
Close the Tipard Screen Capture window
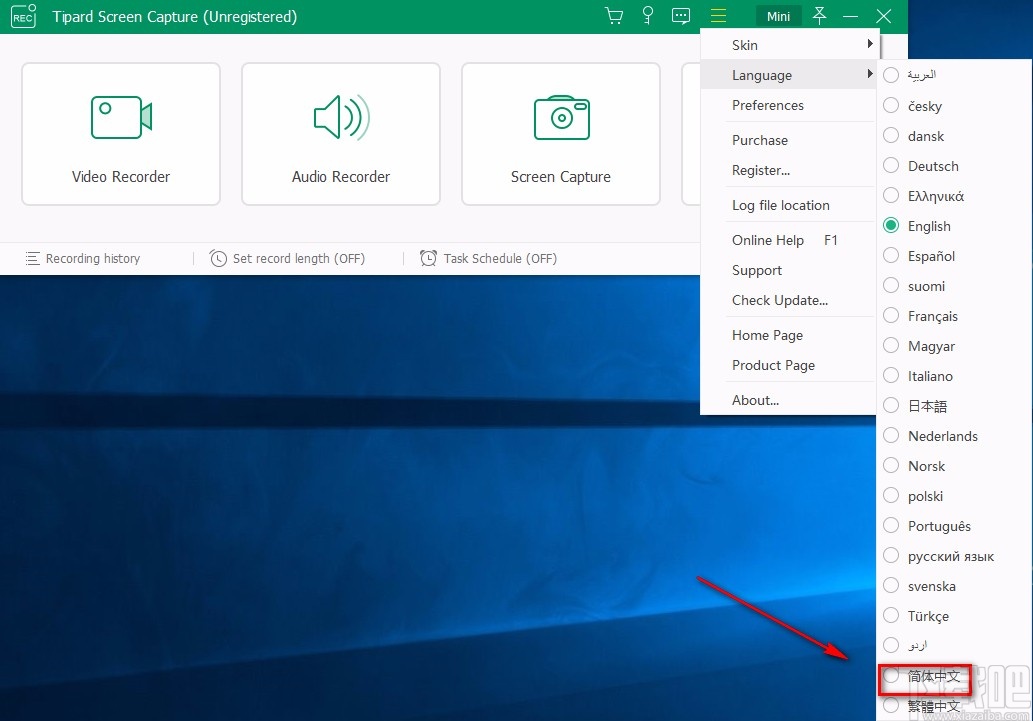tap(883, 16)
